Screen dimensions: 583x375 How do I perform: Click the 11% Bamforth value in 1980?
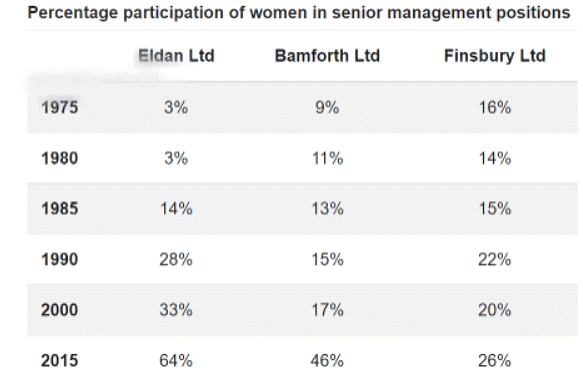pyautogui.click(x=327, y=158)
